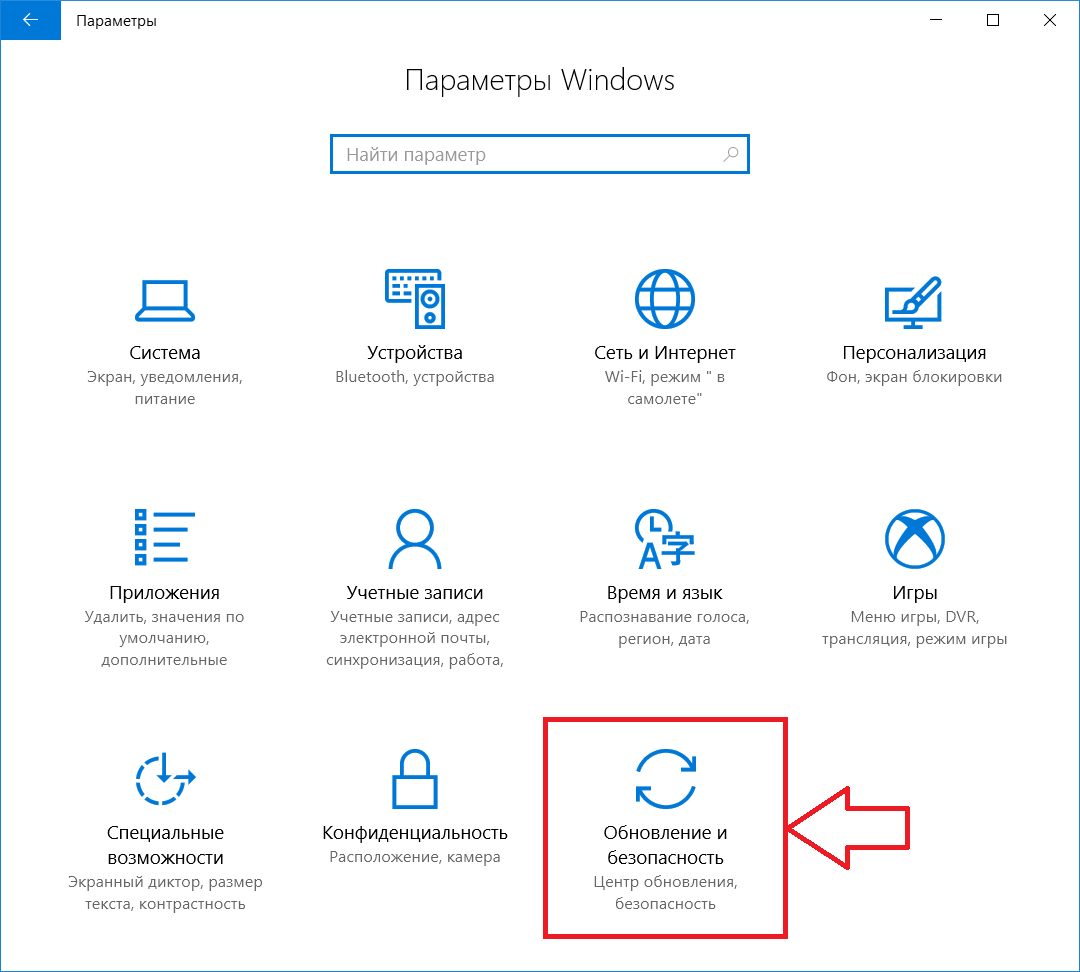Click the back arrow in title bar
The height and width of the screenshot is (972, 1080).
coord(30,20)
